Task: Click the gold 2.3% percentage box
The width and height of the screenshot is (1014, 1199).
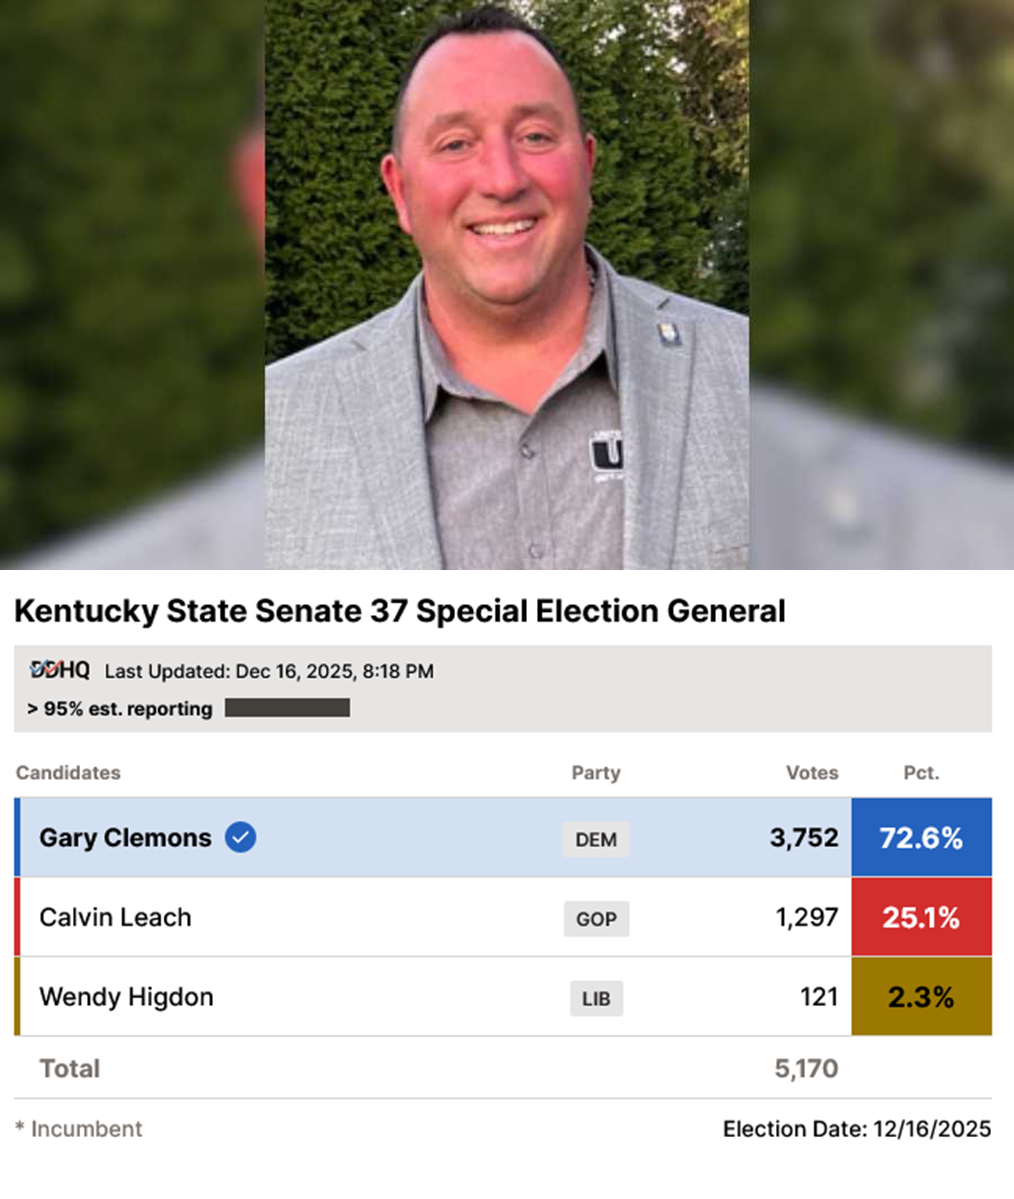Action: (x=921, y=997)
